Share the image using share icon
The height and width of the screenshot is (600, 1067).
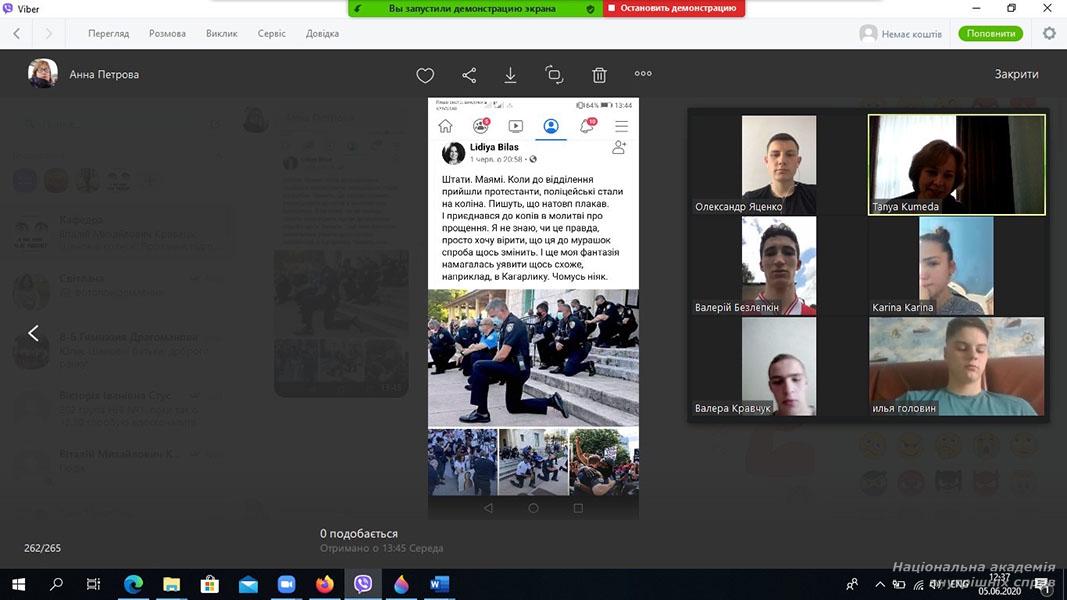(469, 75)
